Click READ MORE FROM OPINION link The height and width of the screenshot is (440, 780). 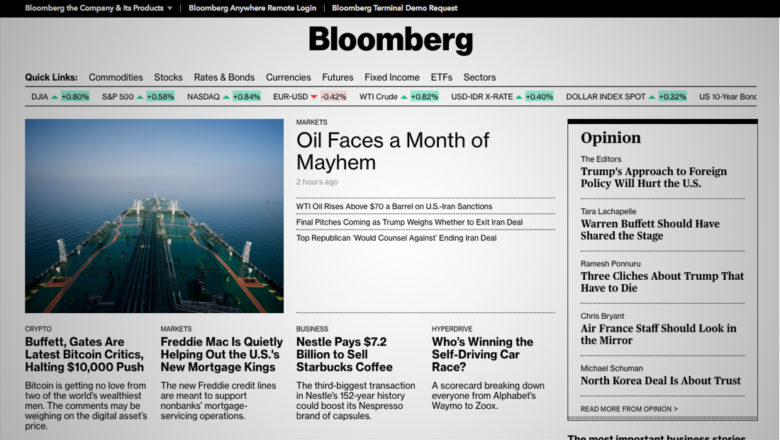point(629,409)
